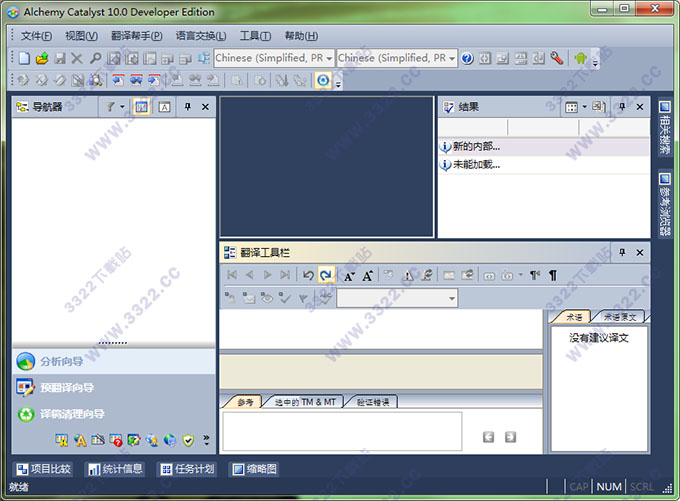680x501 pixels.
Task: Open the Project Compare (项目比较) pane
Action: point(43,469)
